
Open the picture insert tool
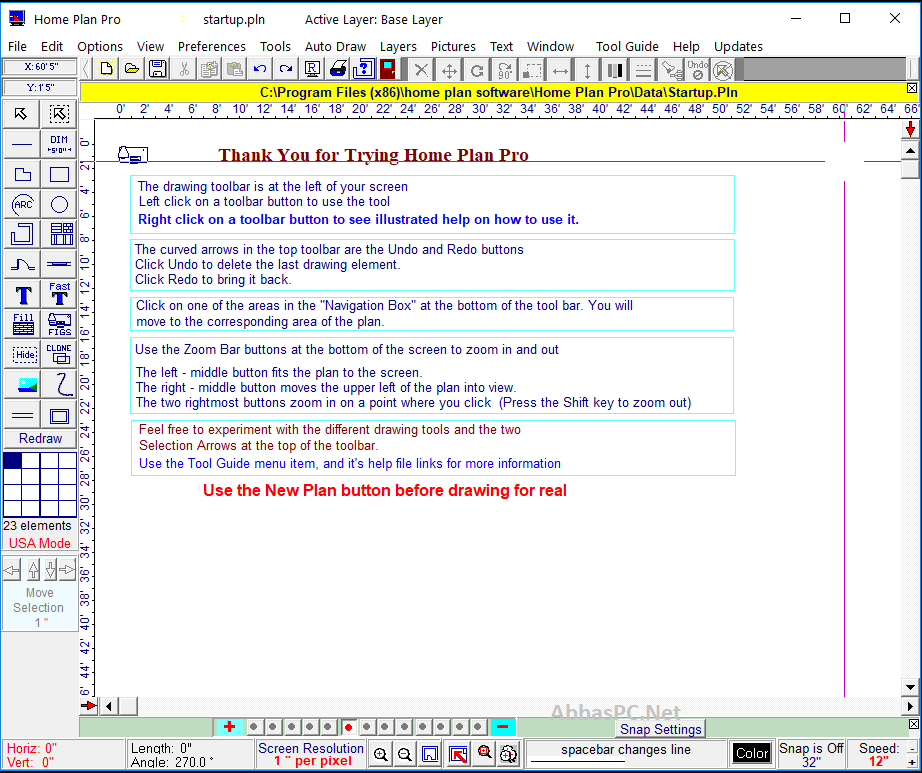(x=22, y=385)
